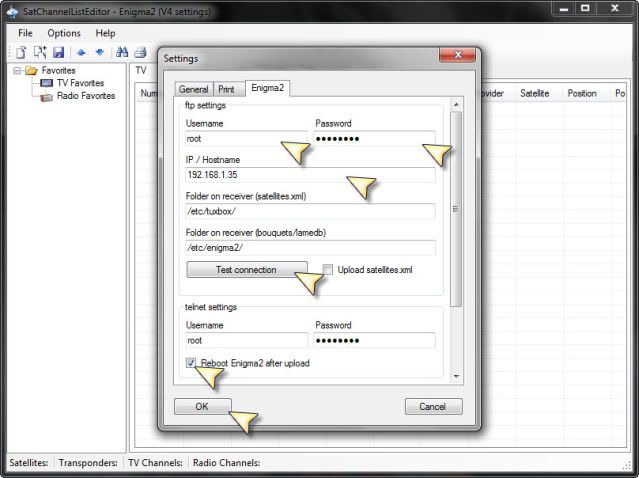Click the SatChannelListEditor app icon in title bar
The image size is (639, 478).
[12, 11]
